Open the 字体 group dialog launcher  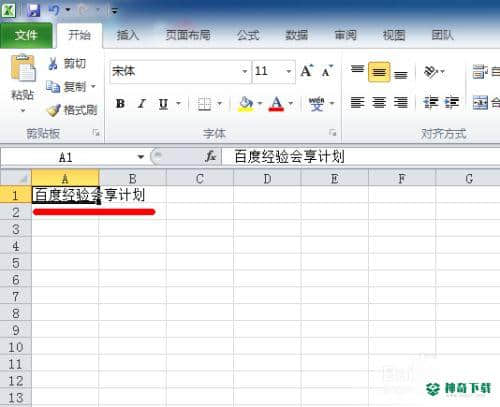332,133
